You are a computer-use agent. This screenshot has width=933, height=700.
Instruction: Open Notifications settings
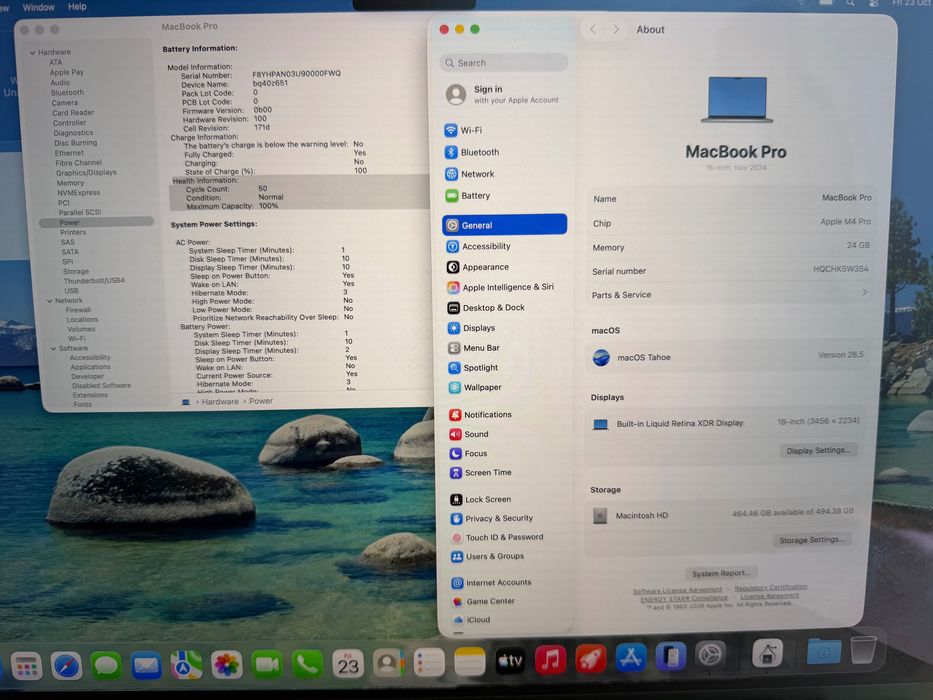pyautogui.click(x=481, y=414)
